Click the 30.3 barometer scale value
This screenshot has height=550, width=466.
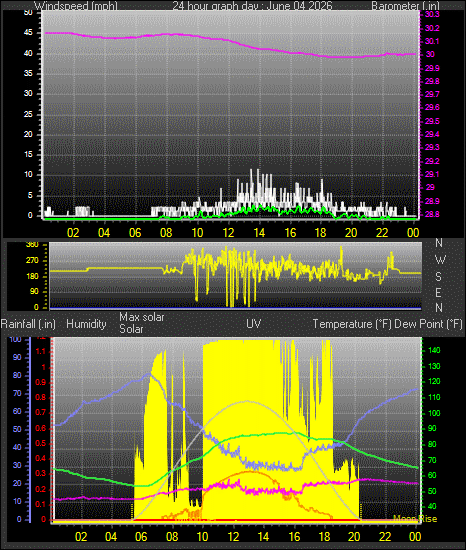click(x=432, y=14)
